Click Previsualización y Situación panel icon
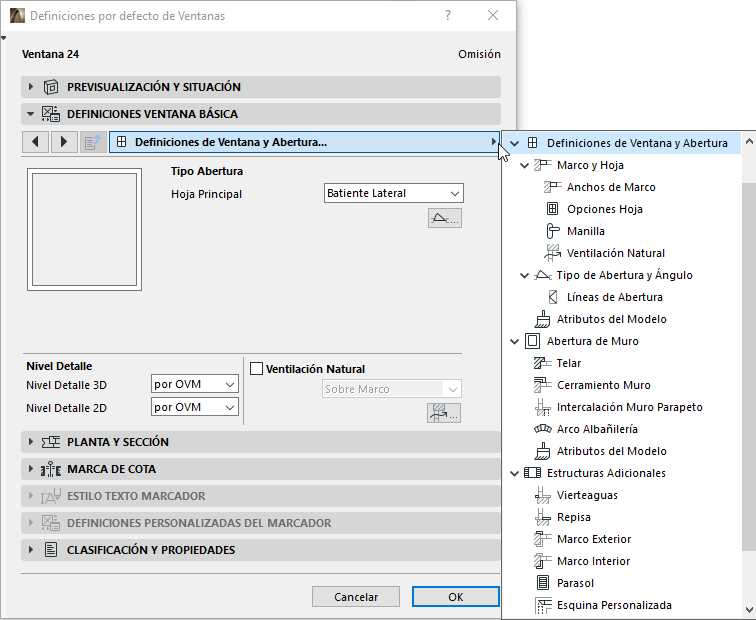Image resolution: width=756 pixels, height=620 pixels. click(51, 87)
